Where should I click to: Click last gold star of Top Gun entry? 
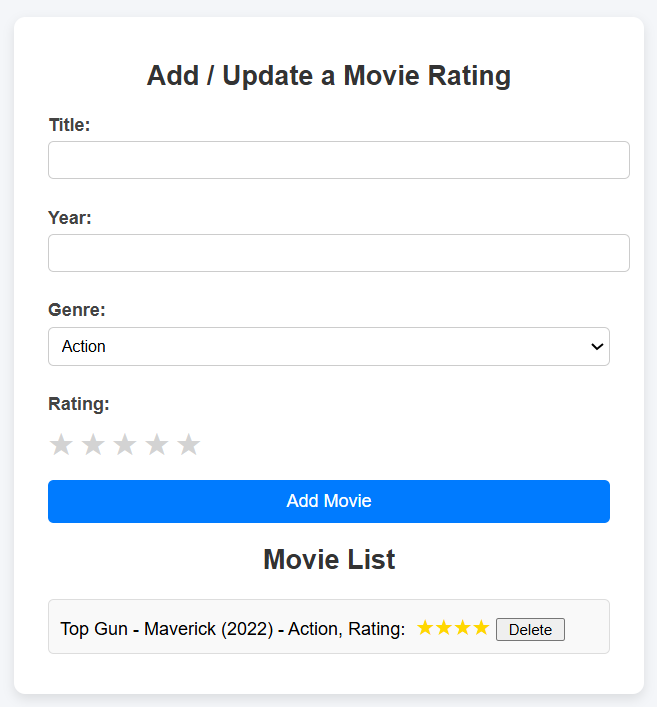481,628
